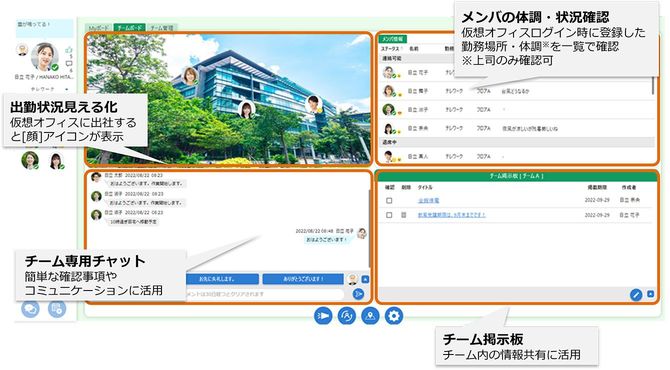The image size is (670, 370).
Task: Click the pencil edit icon on the team bulletin board
Action: coord(636,294)
